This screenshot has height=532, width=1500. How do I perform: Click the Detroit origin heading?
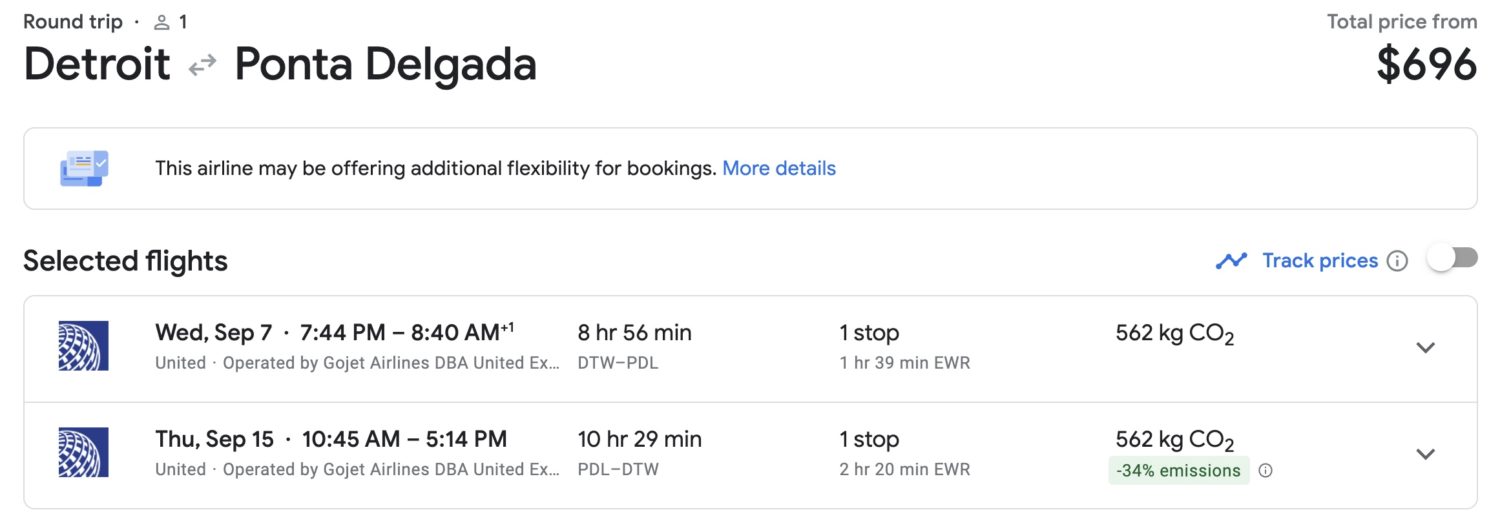click(x=97, y=65)
